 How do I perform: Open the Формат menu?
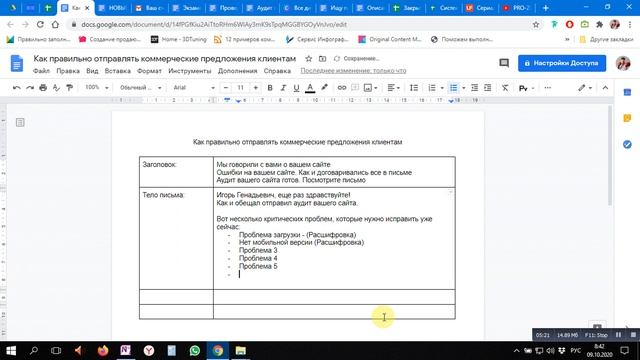149,71
